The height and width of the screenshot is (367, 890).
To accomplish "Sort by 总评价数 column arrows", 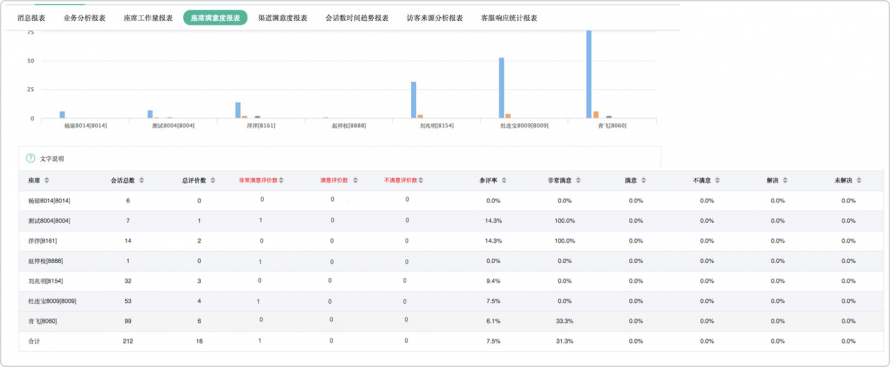I will pyautogui.click(x=213, y=180).
